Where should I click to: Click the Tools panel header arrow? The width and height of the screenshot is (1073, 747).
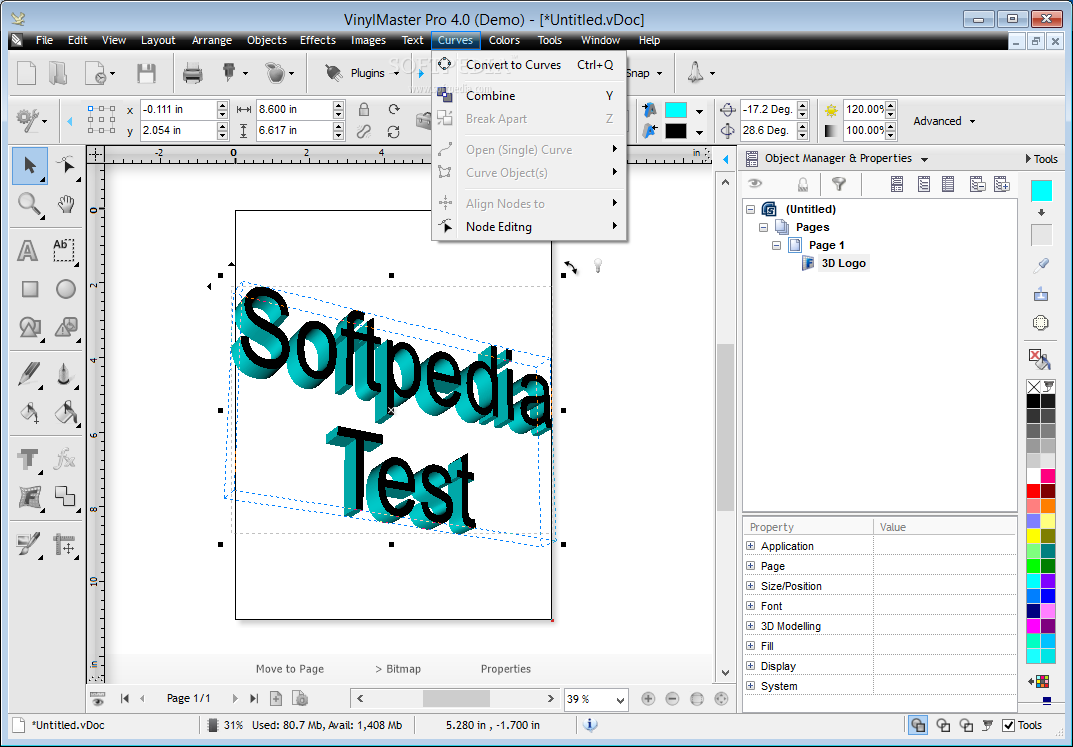pos(1028,159)
